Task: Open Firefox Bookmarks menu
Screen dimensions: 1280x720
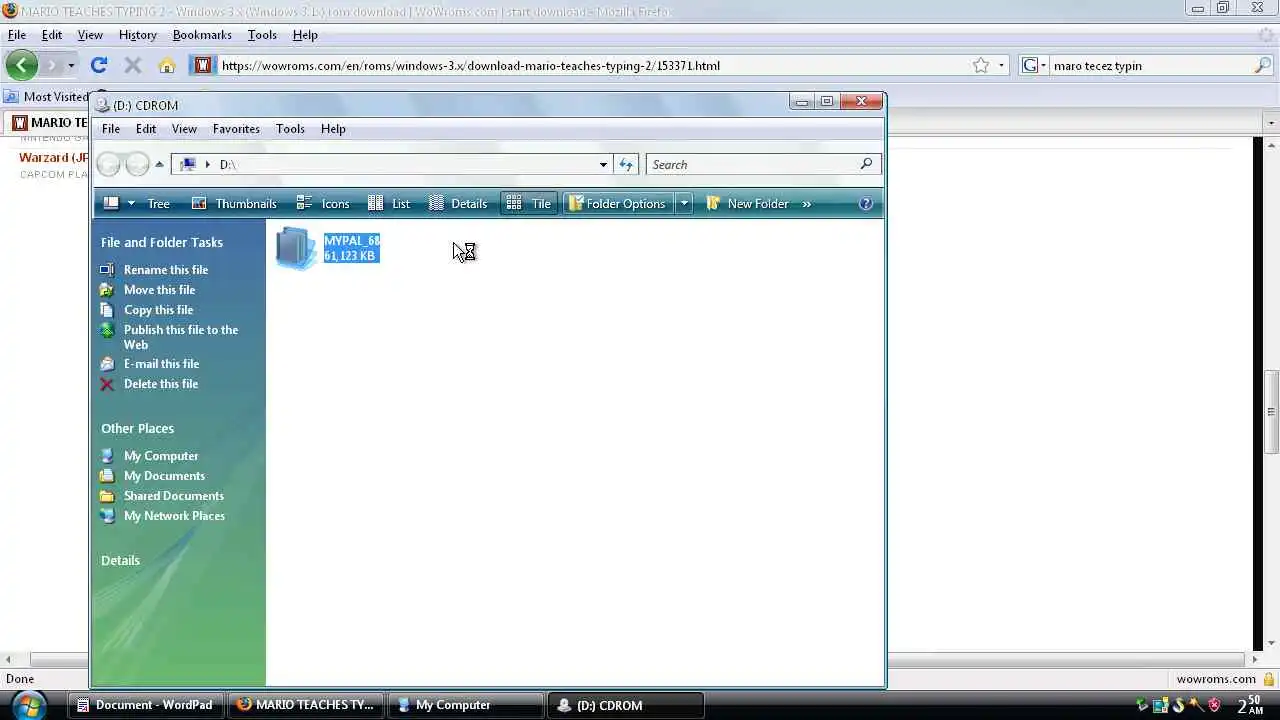Action: [202, 35]
